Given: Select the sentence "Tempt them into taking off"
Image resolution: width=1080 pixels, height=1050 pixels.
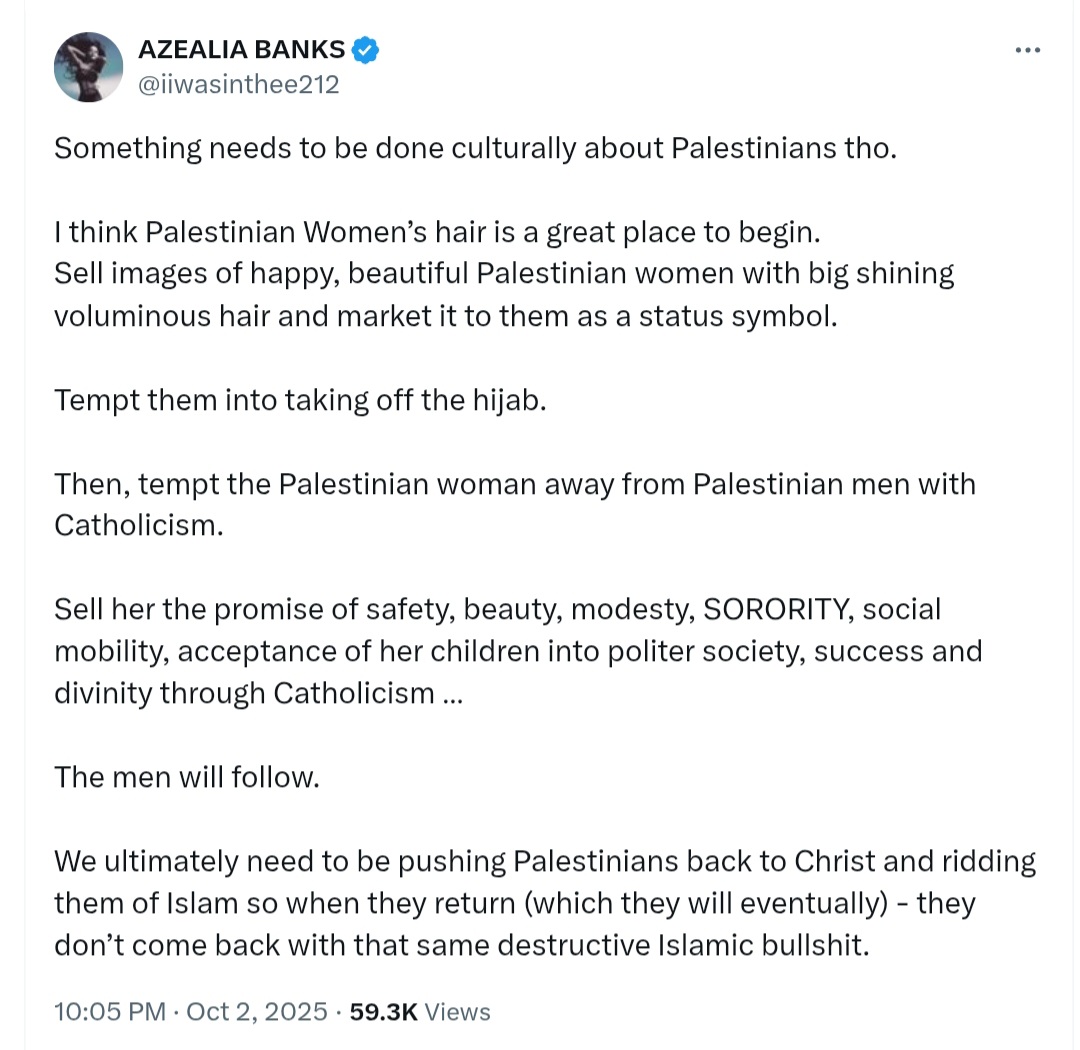Looking at the screenshot, I should (x=300, y=401).
